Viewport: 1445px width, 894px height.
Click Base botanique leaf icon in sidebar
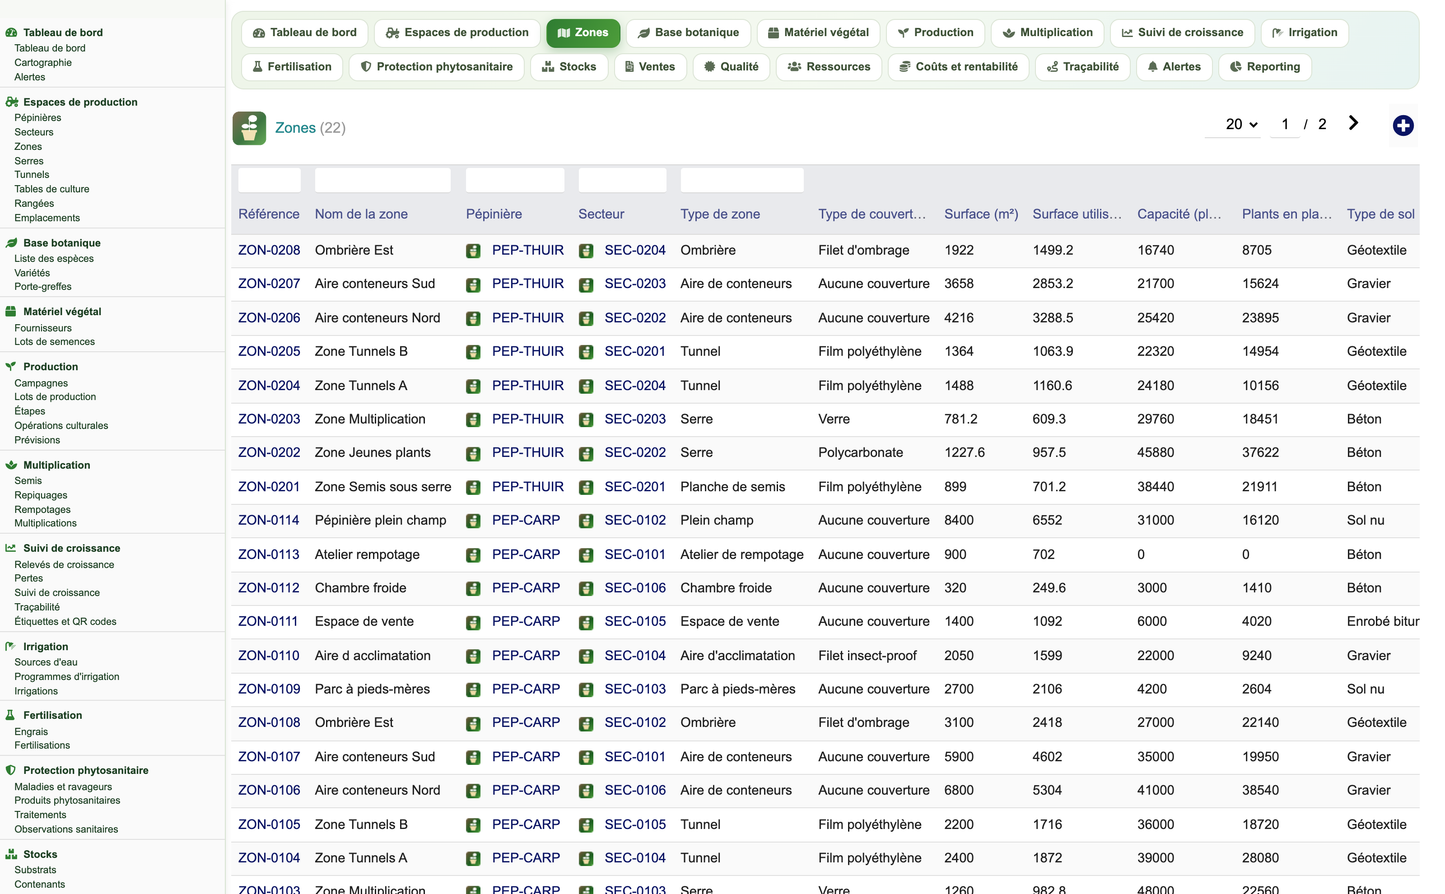pyautogui.click(x=12, y=243)
